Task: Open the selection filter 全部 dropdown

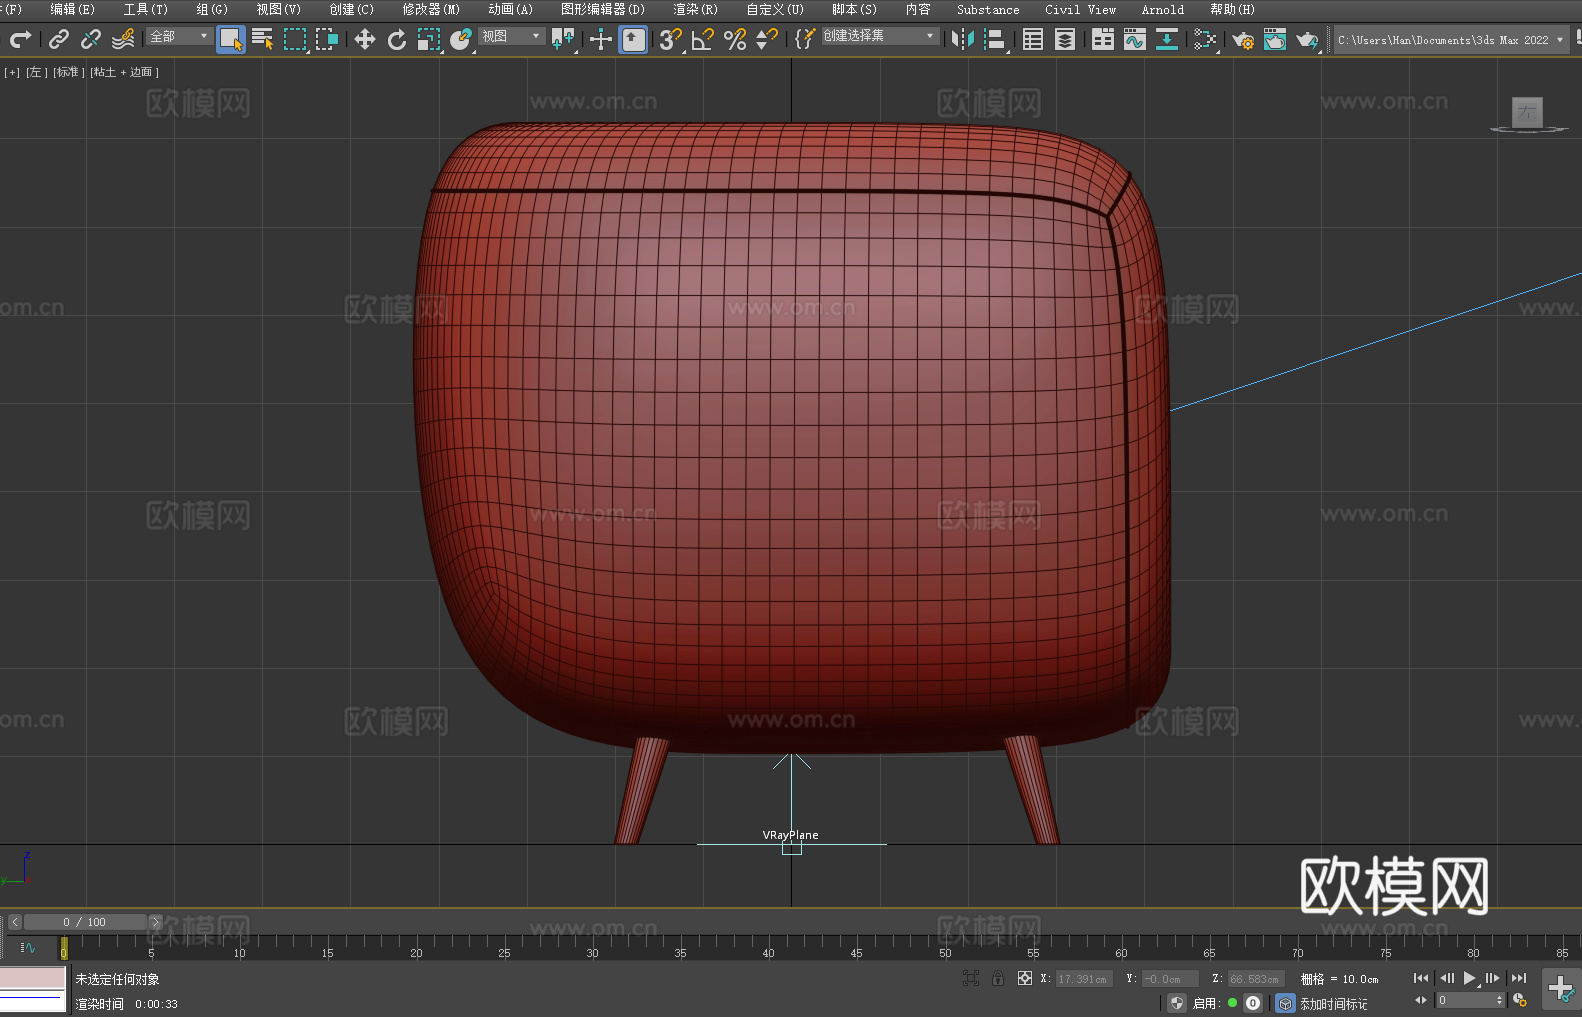Action: coord(179,36)
